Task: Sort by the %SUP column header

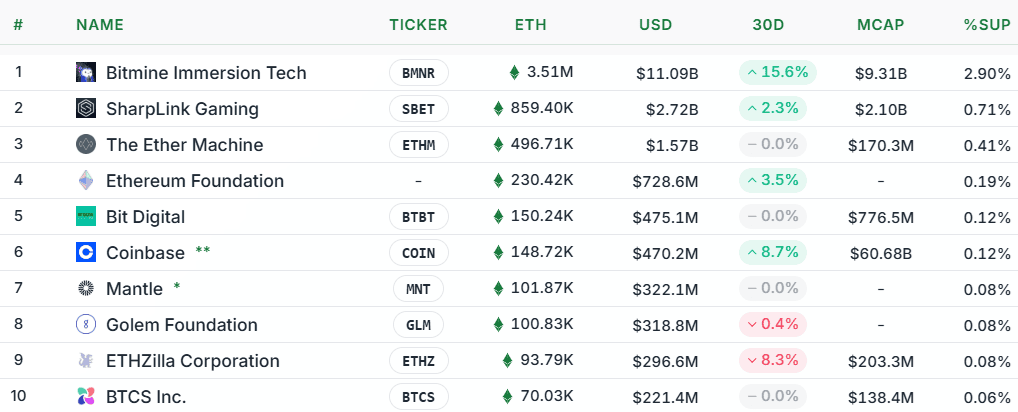Action: 986,25
